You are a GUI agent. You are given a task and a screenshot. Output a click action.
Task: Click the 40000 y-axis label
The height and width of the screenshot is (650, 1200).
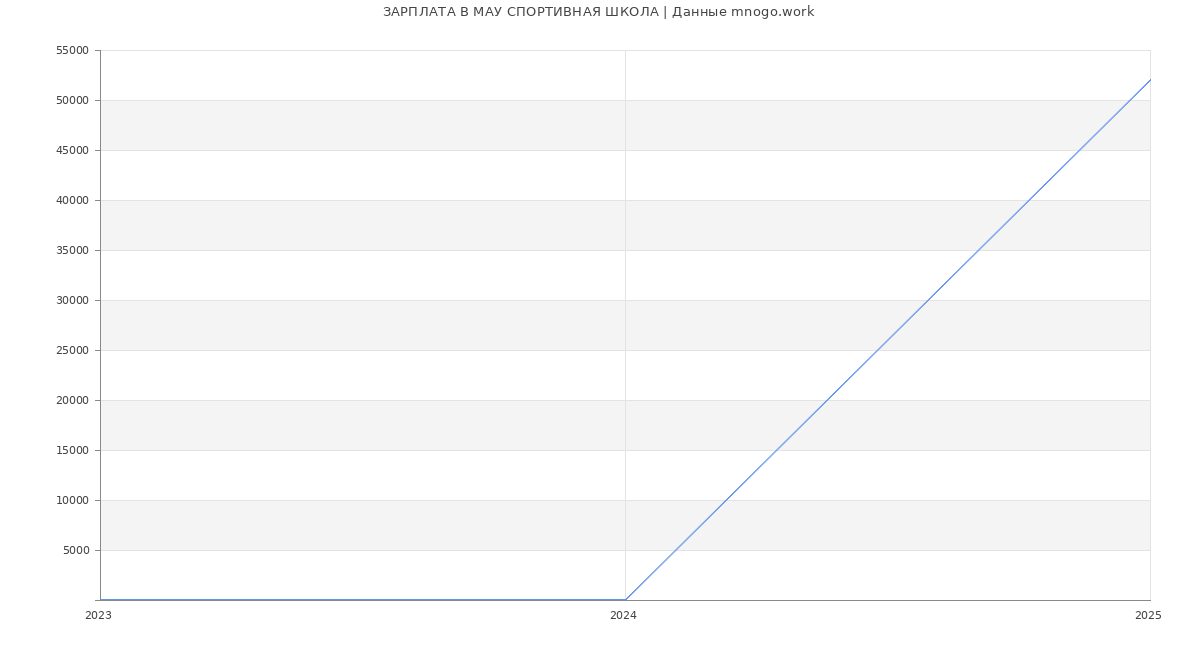click(72, 200)
